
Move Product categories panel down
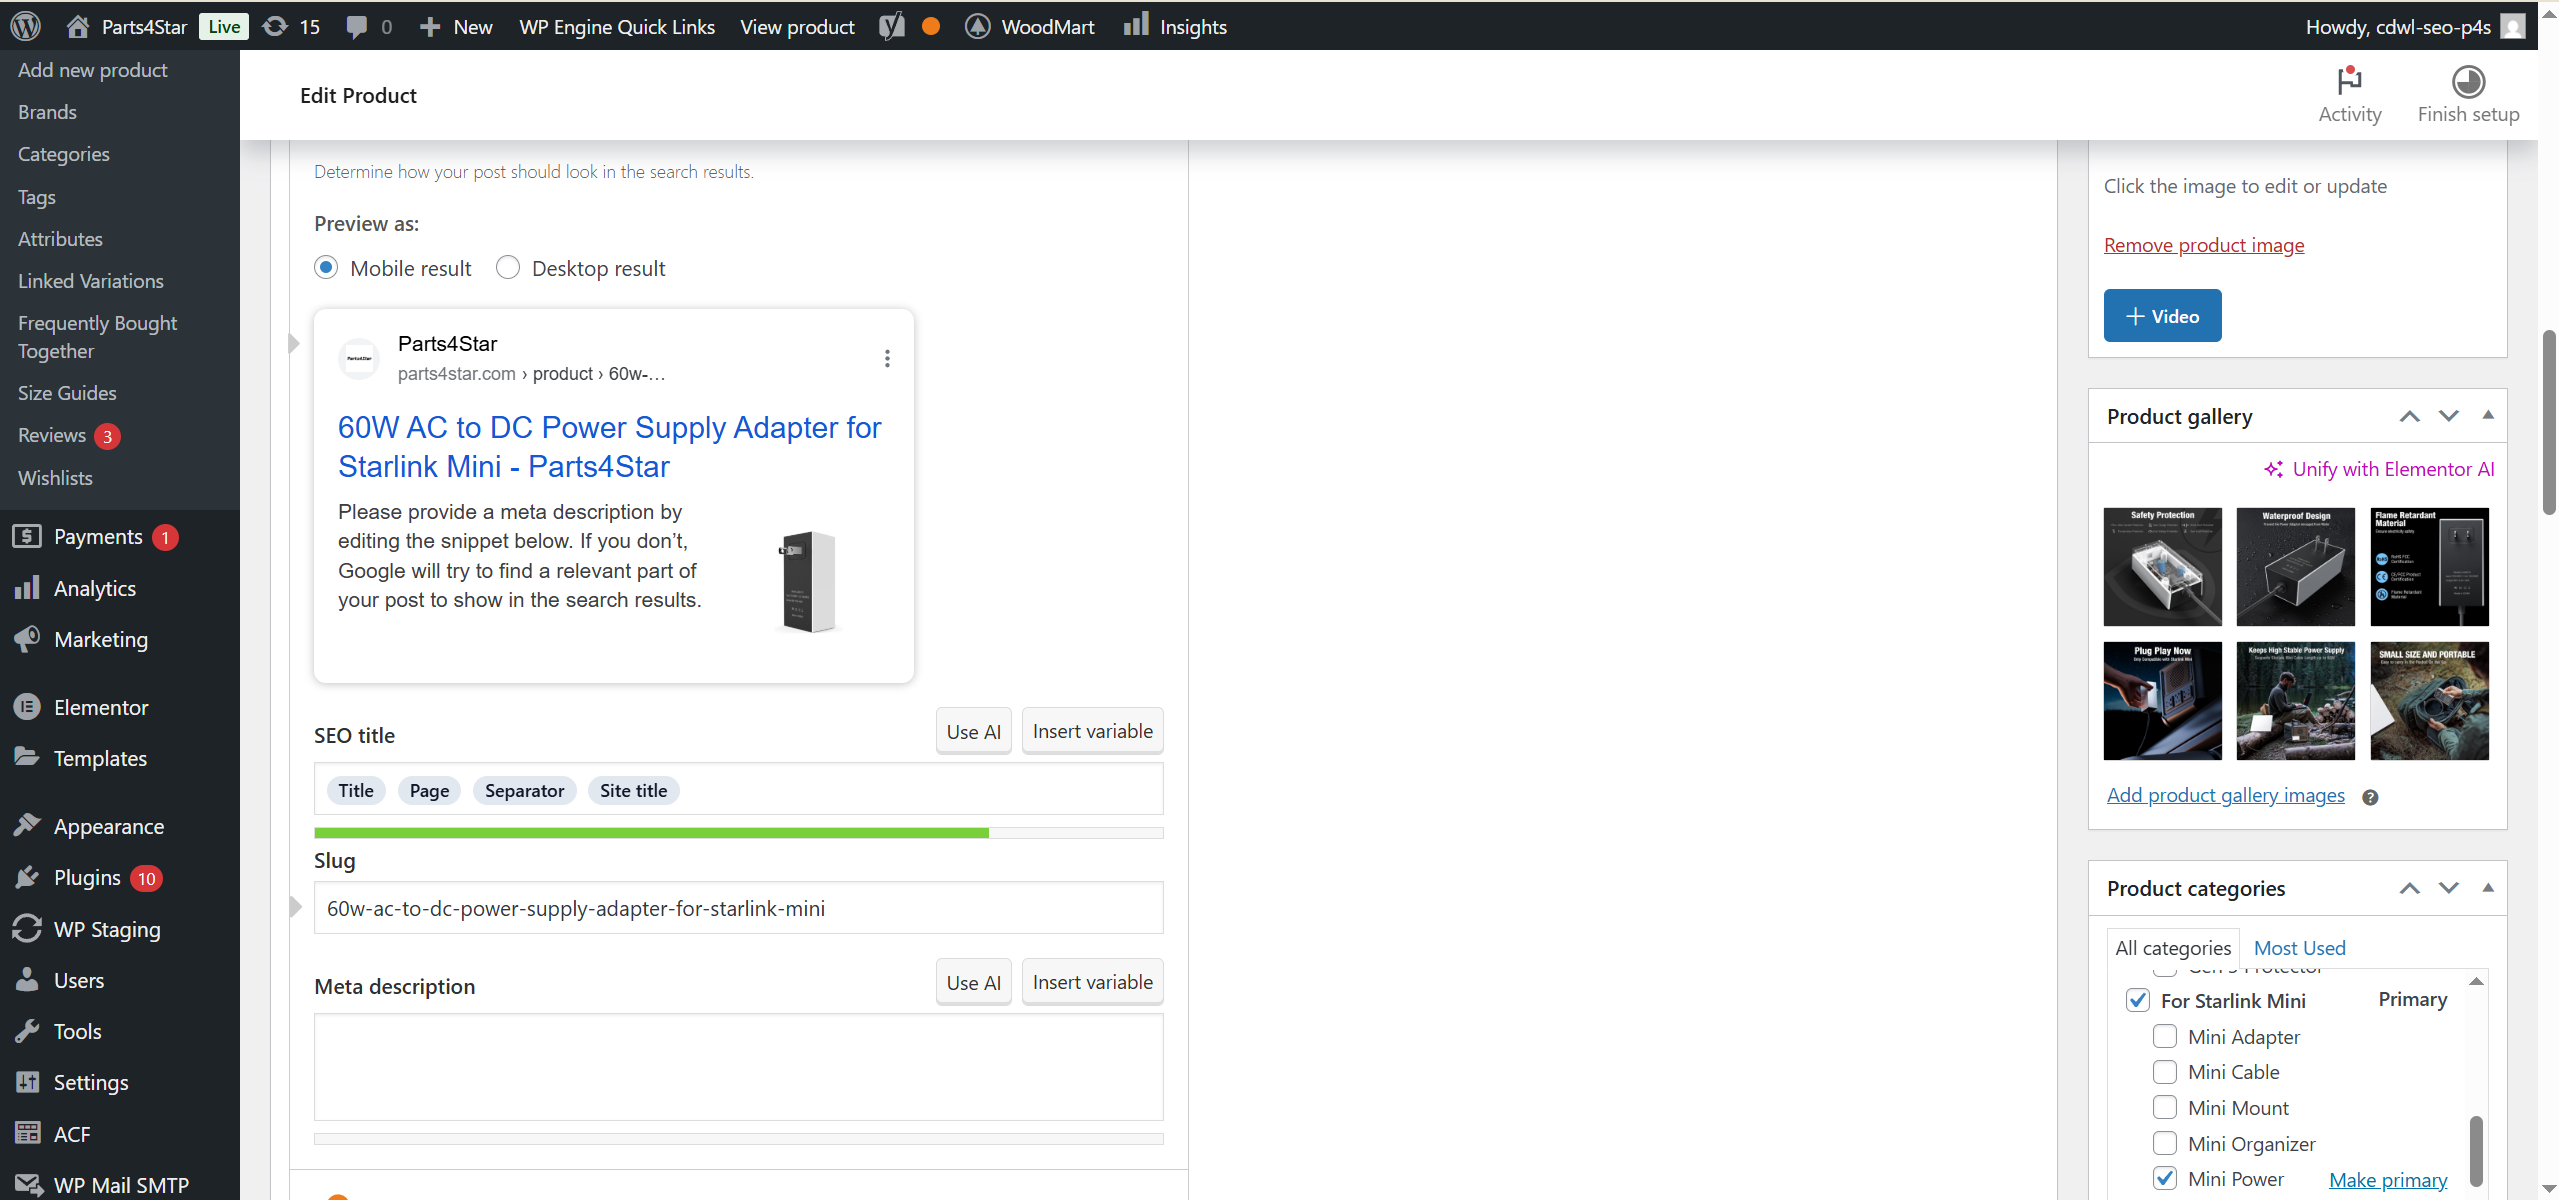pos(2448,888)
